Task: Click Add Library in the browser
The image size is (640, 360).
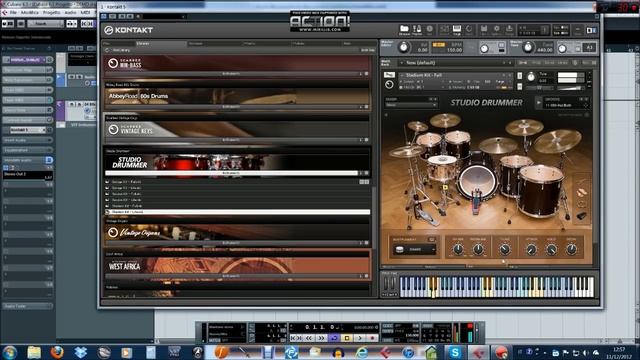Action: click(x=121, y=50)
